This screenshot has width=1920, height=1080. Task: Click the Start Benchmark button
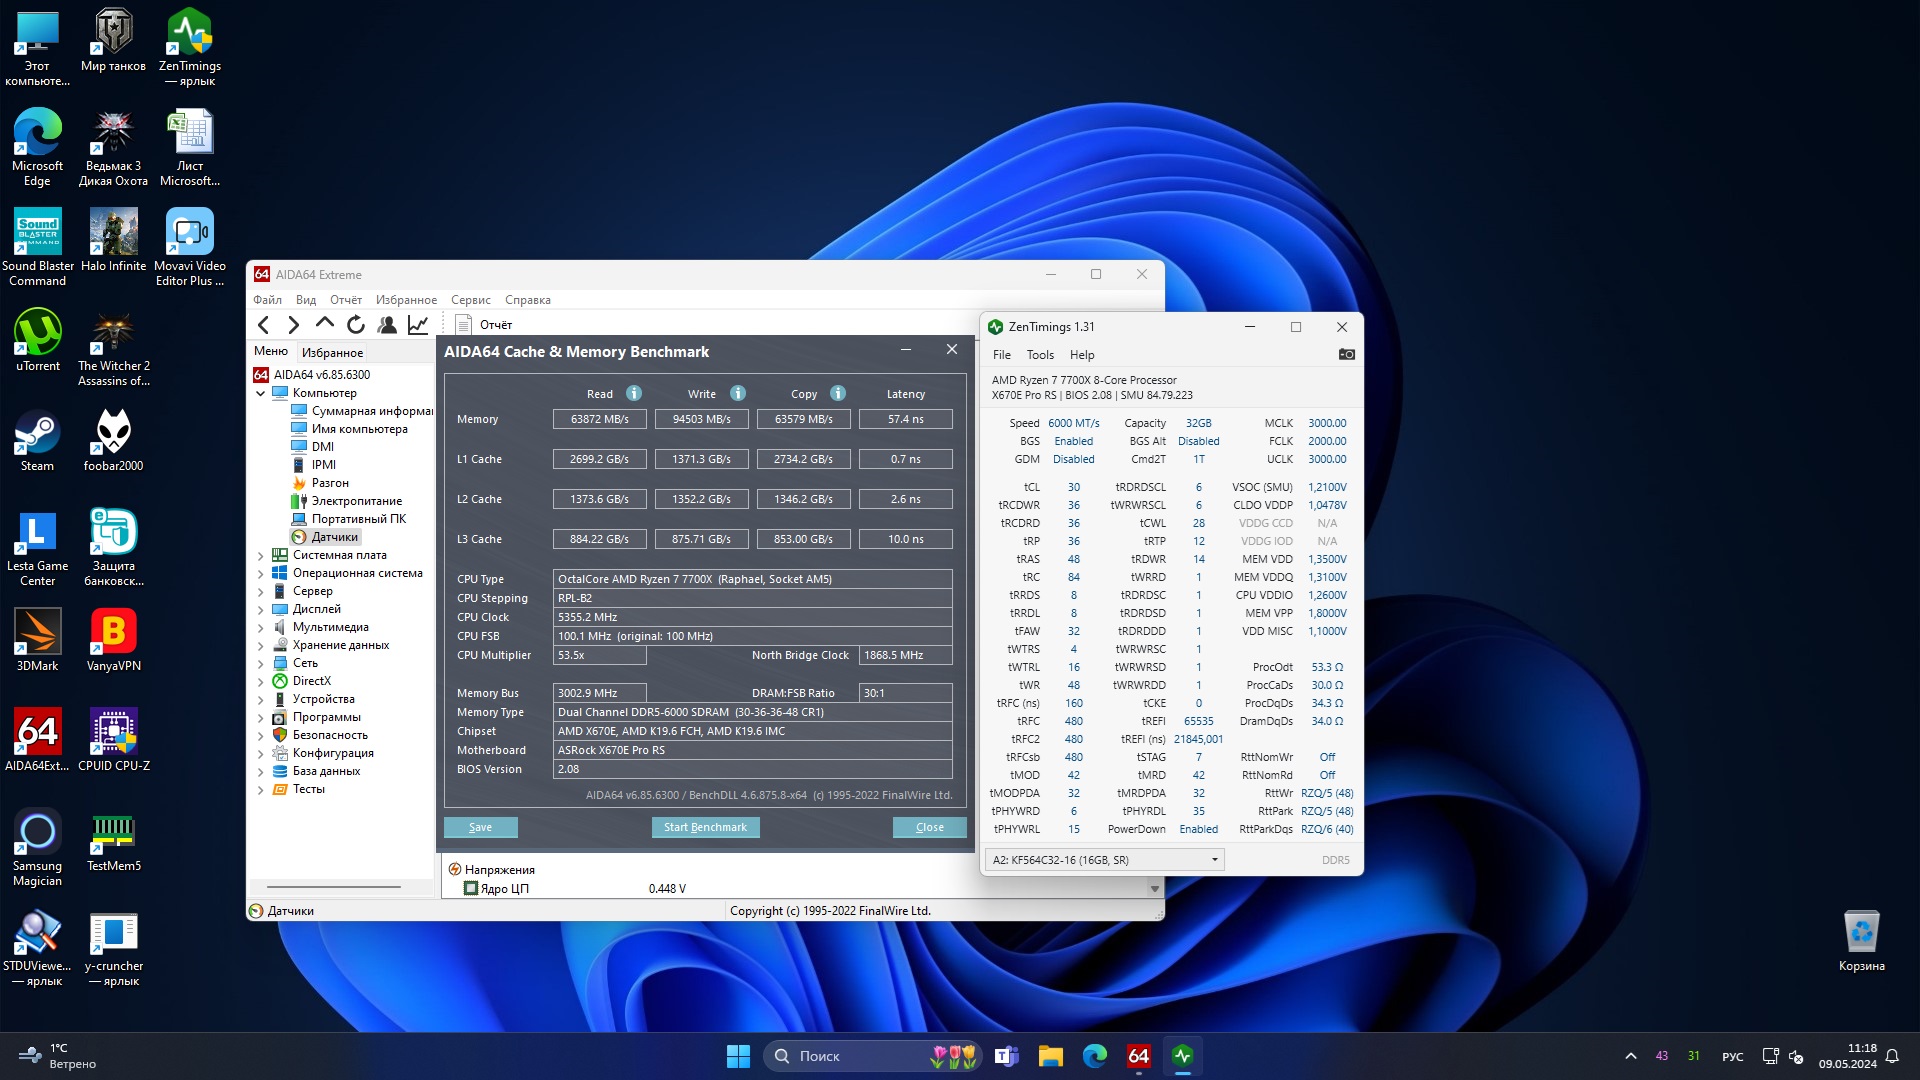[x=705, y=827]
